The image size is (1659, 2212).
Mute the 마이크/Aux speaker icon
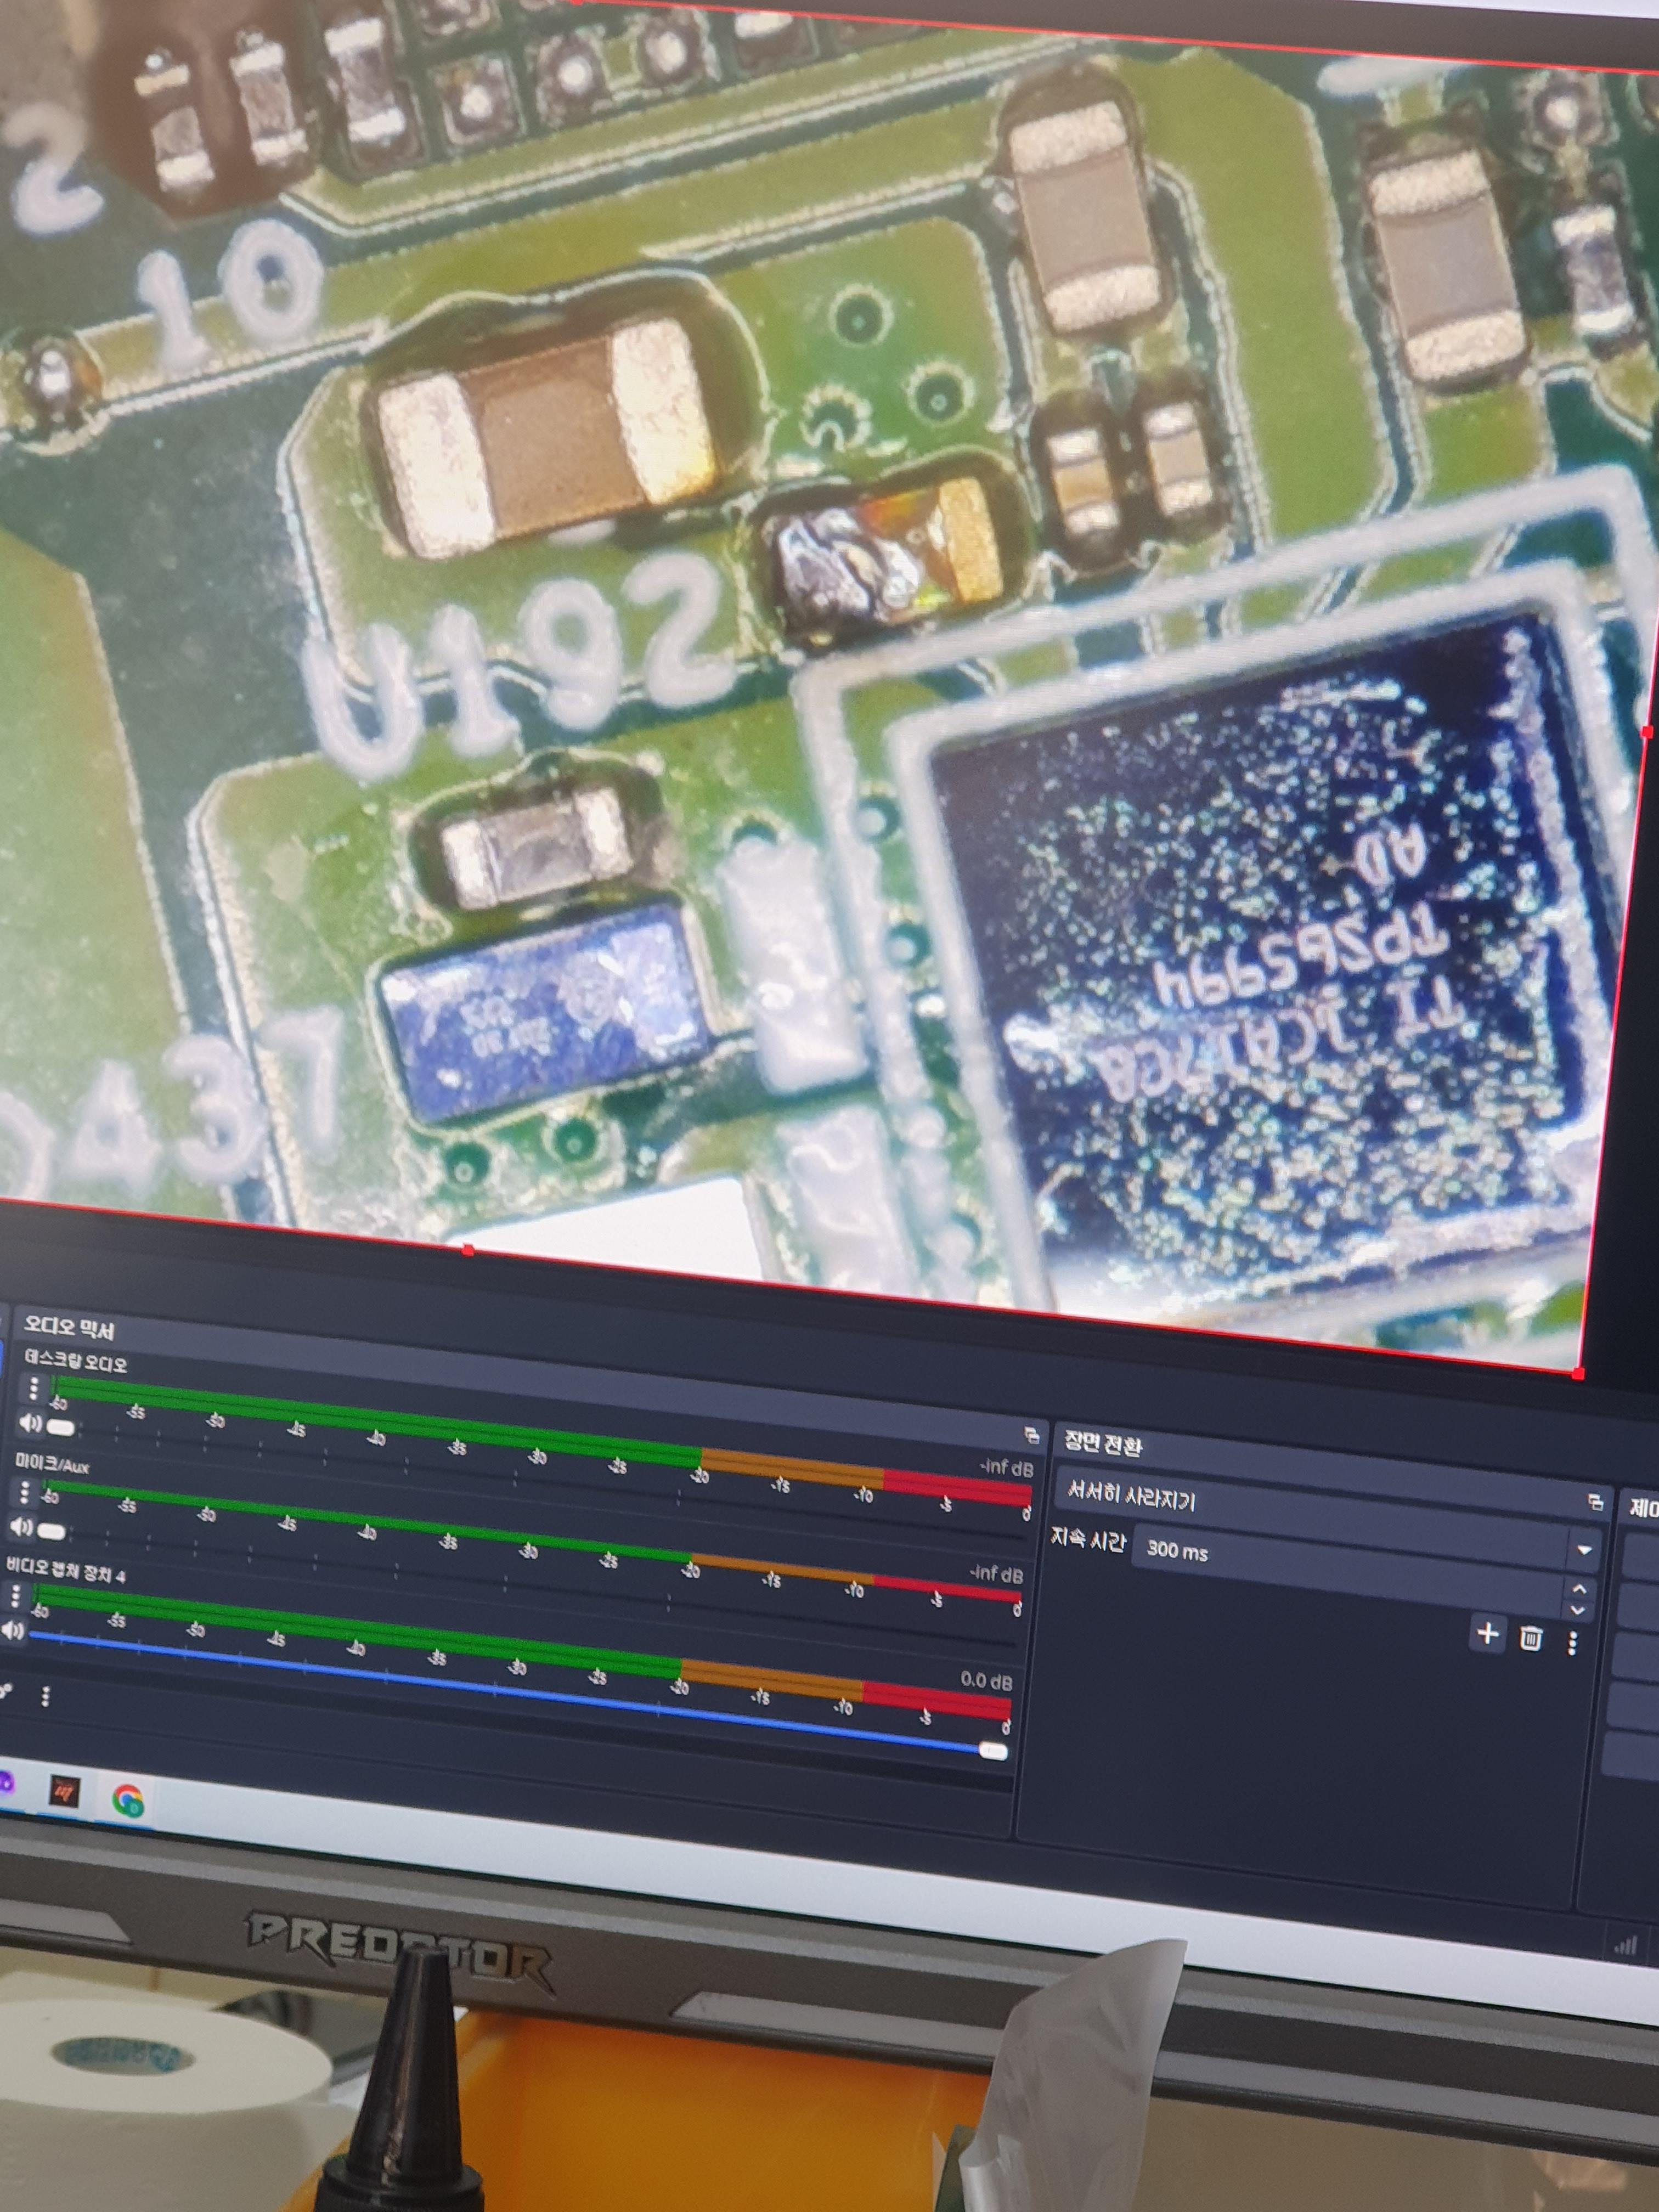pos(20,1527)
